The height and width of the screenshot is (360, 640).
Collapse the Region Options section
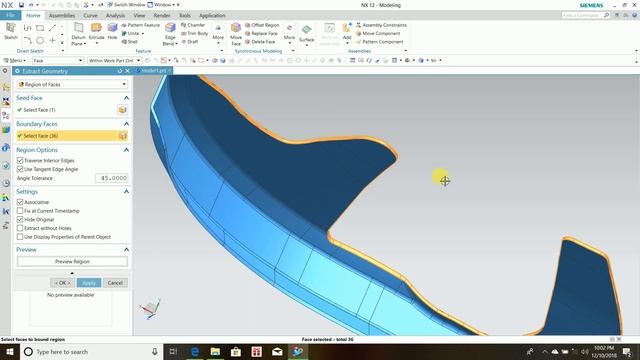tap(126, 150)
